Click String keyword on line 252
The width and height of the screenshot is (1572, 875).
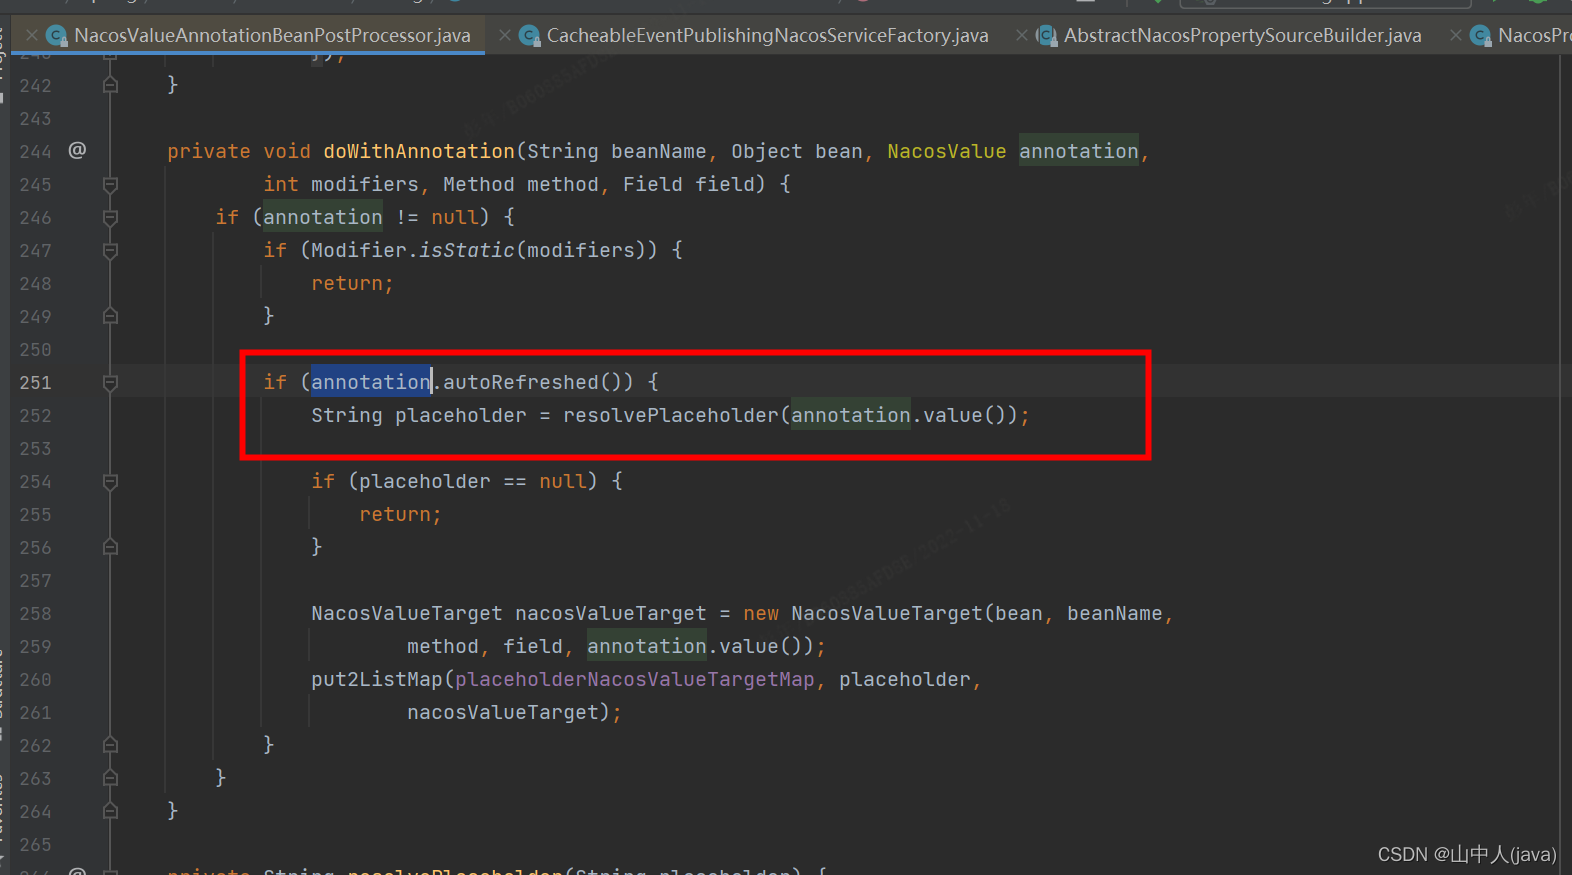(347, 415)
